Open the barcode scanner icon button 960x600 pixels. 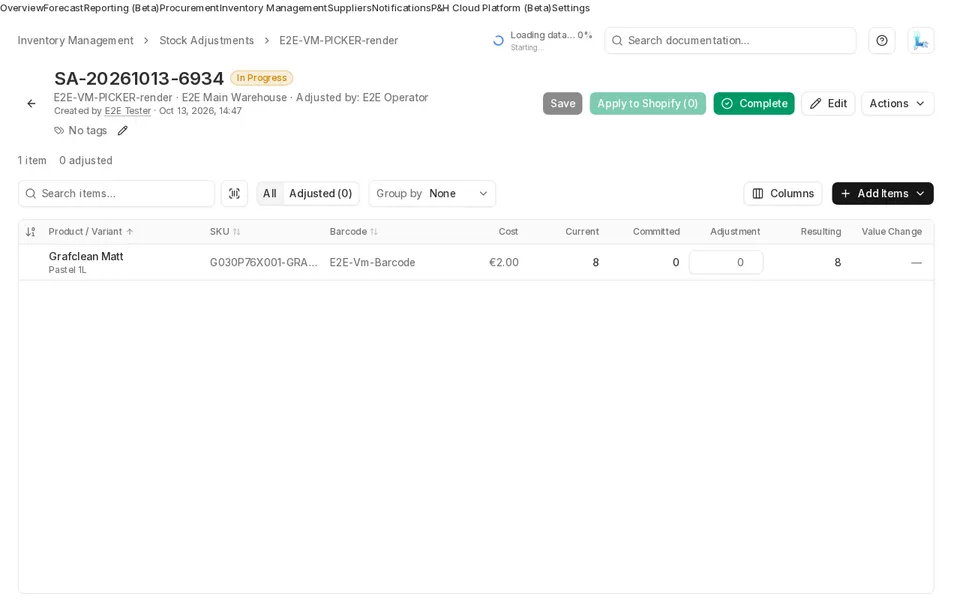coord(234,193)
